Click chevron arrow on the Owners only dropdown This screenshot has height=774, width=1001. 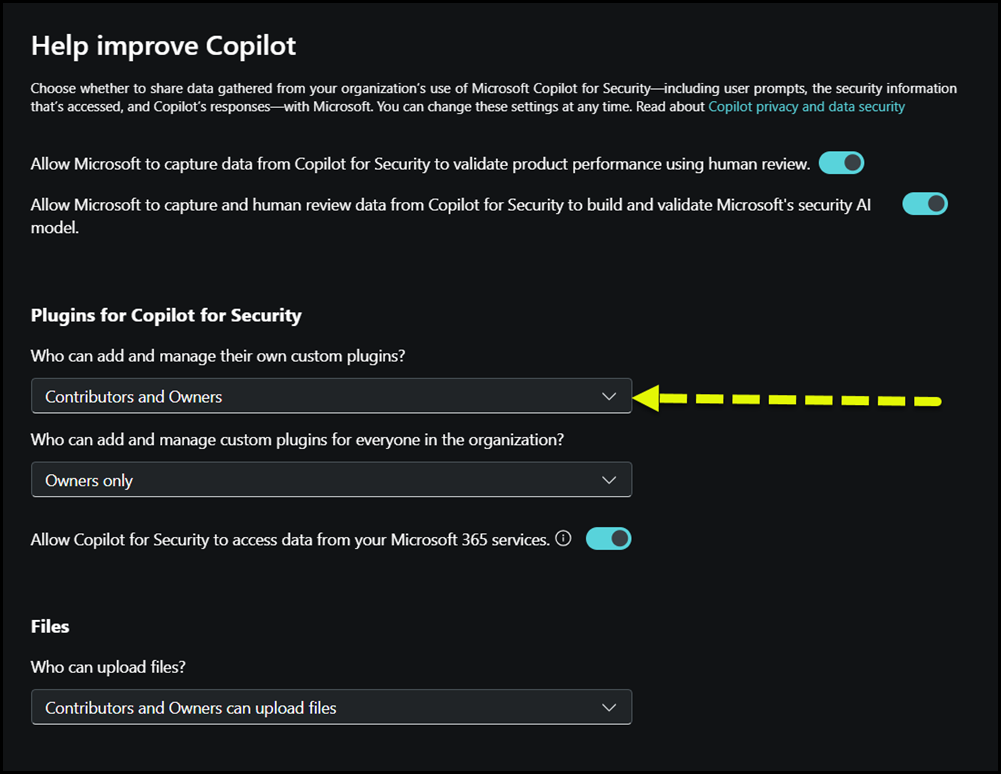coord(609,480)
